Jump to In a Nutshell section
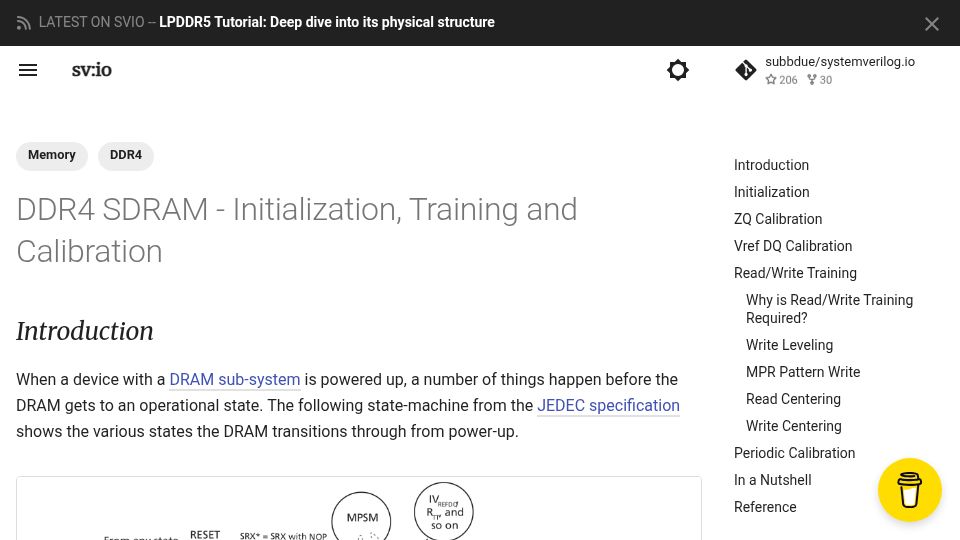The width and height of the screenshot is (960, 540). (773, 479)
